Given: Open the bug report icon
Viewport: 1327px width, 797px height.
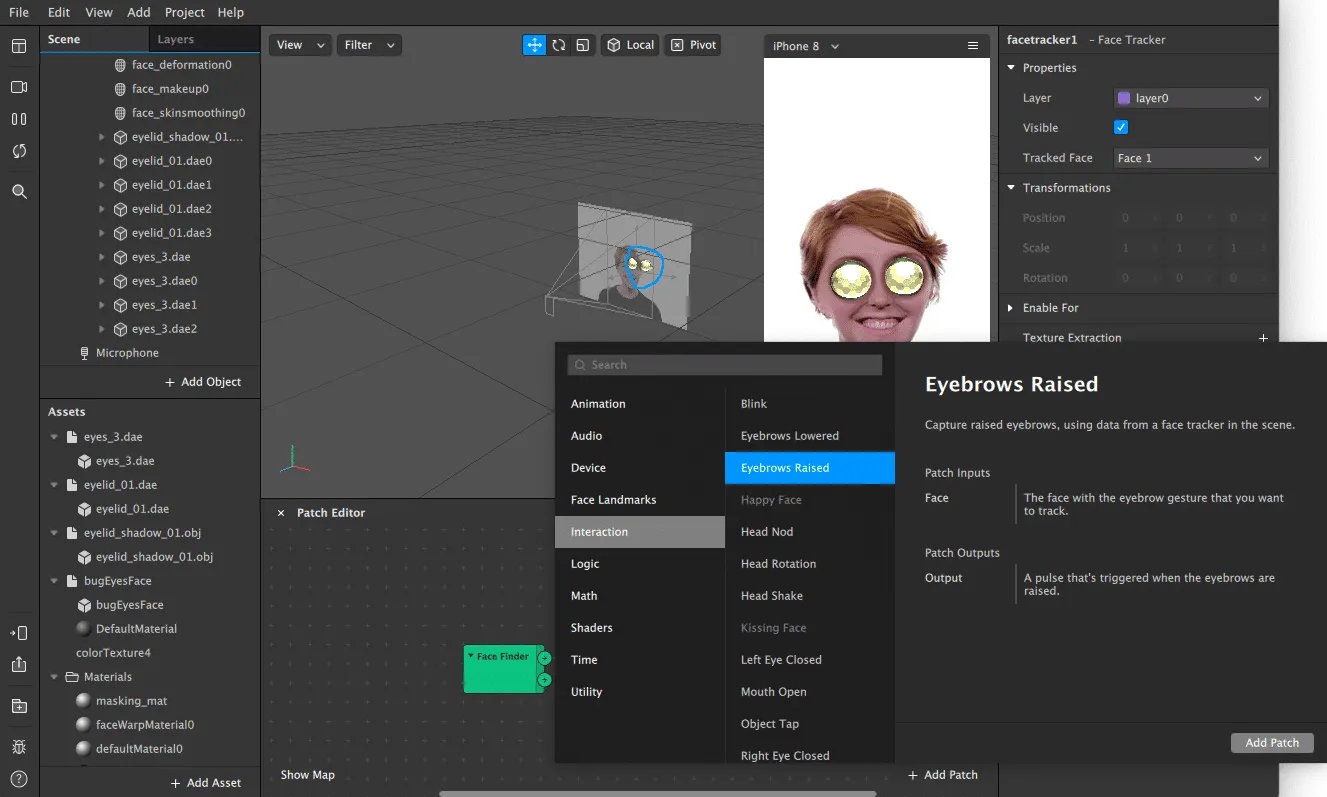Looking at the screenshot, I should point(19,747).
